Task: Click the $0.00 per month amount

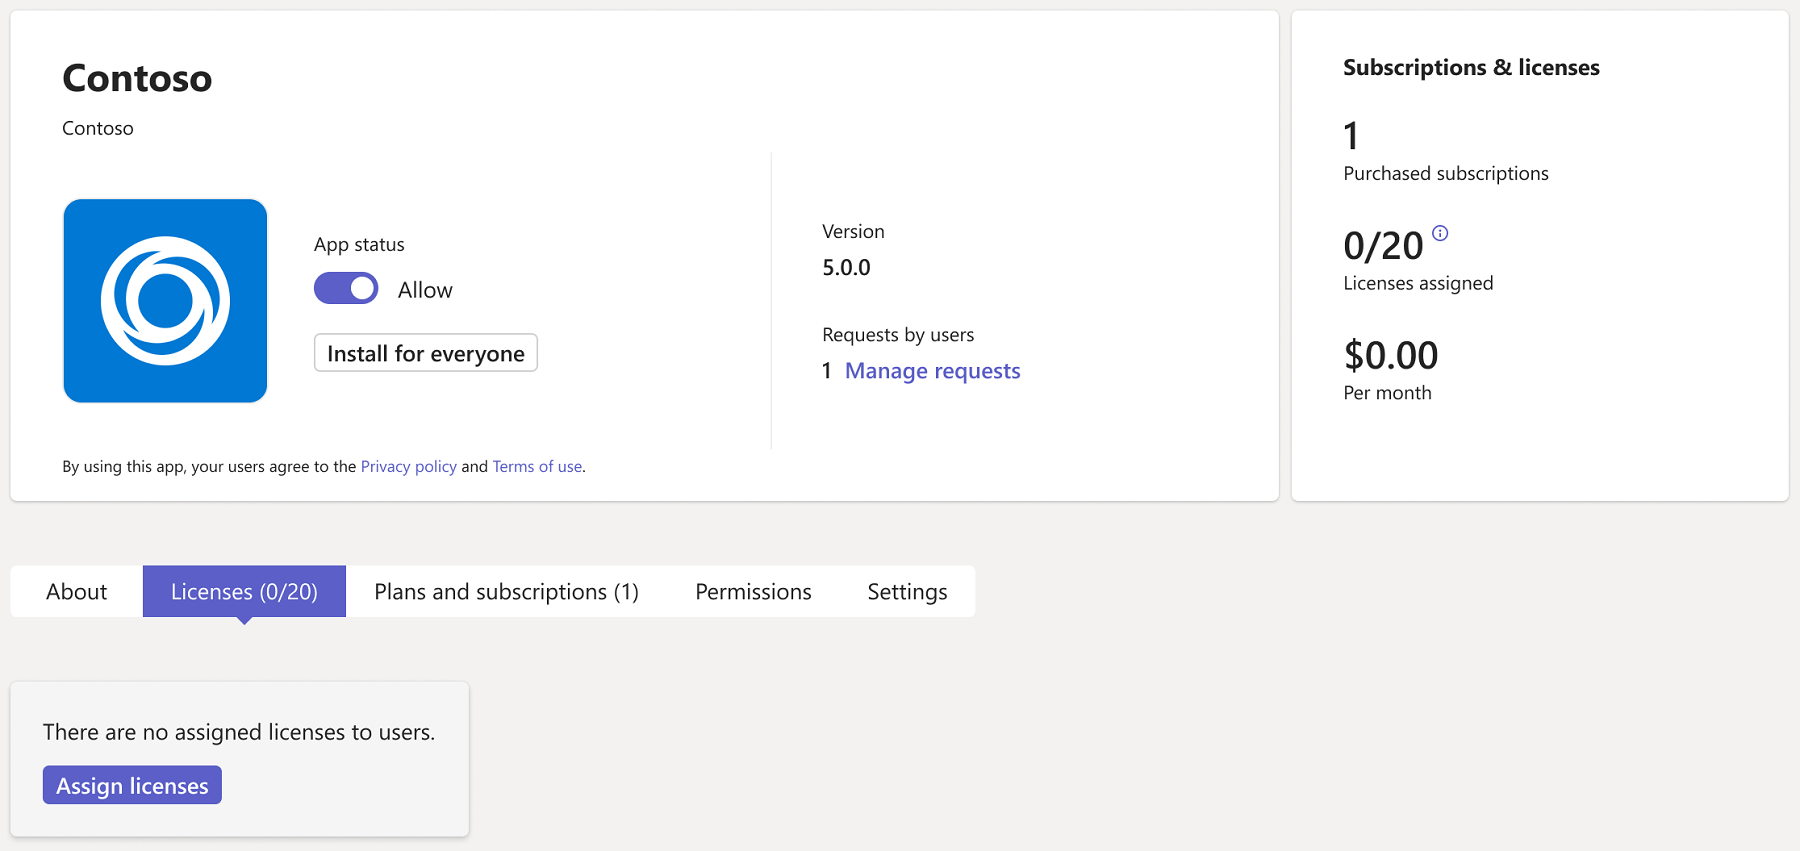Action: (1390, 355)
